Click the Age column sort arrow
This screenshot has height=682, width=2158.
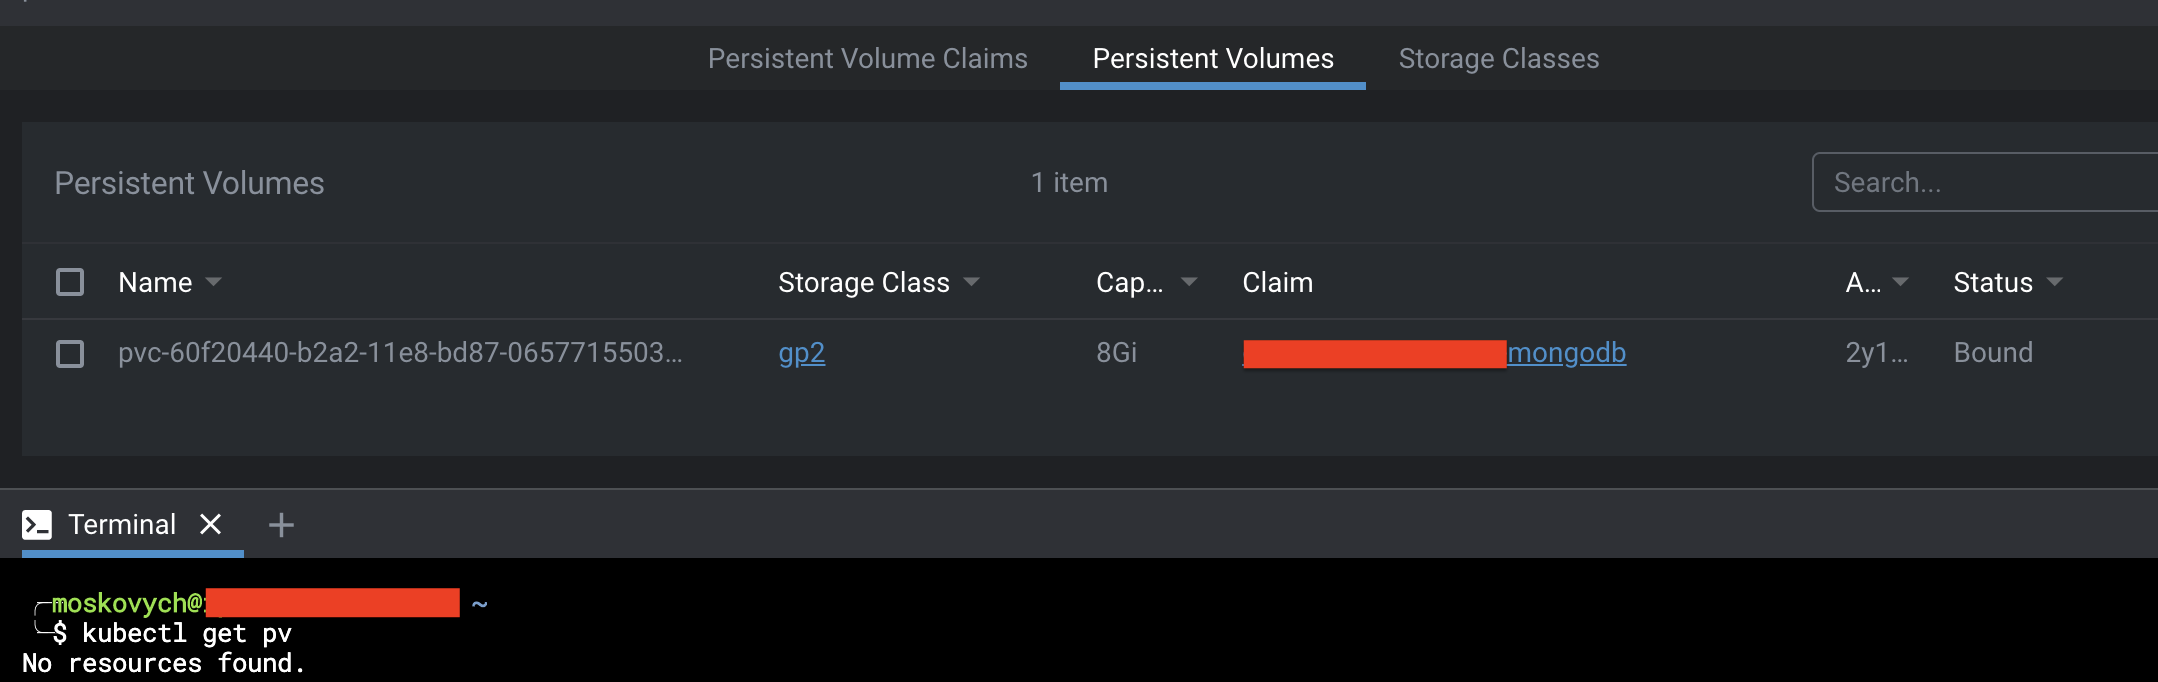pyautogui.click(x=1902, y=283)
